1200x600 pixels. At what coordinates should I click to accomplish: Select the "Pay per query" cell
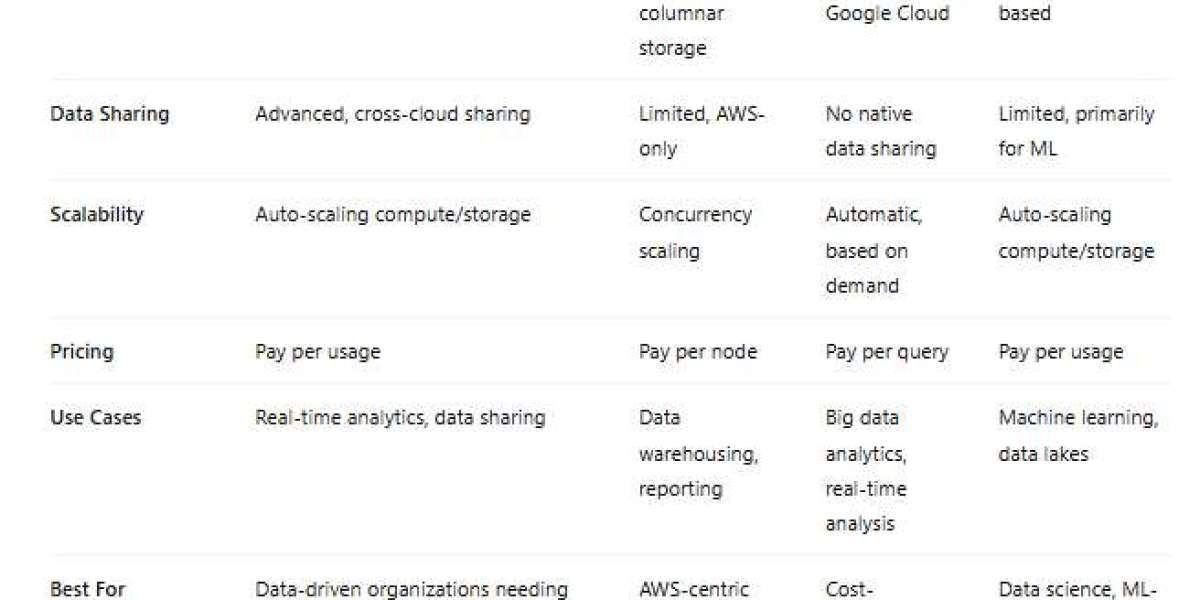point(887,352)
